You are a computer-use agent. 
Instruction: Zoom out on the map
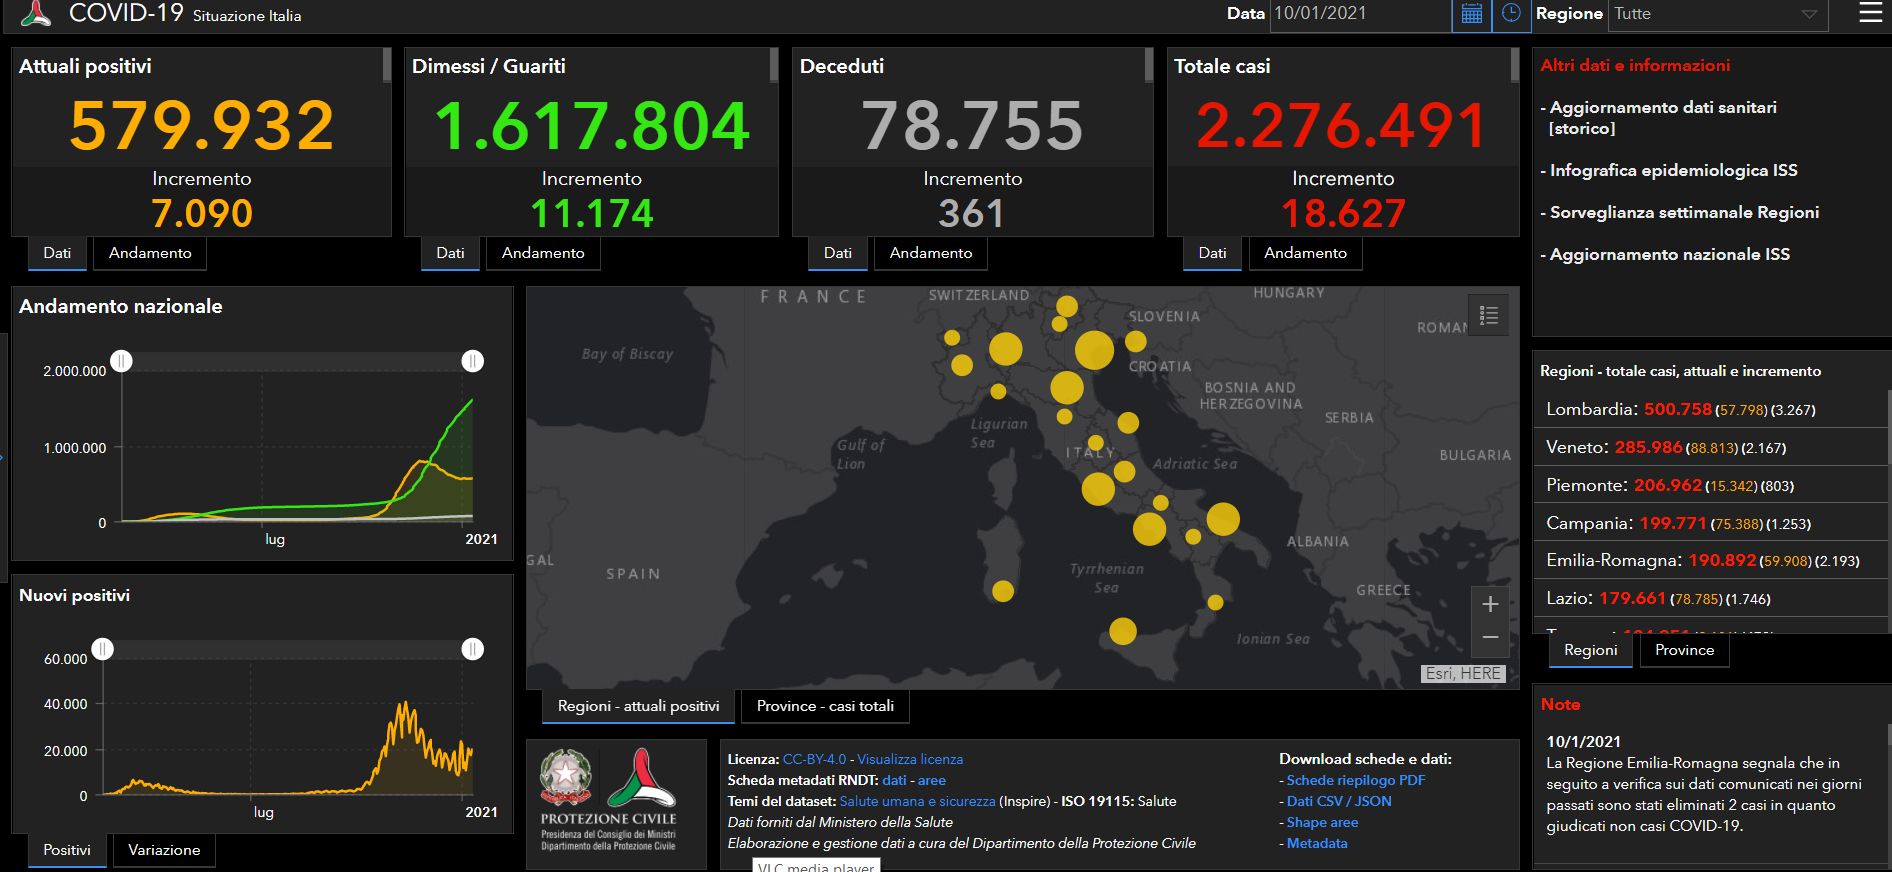click(x=1490, y=638)
